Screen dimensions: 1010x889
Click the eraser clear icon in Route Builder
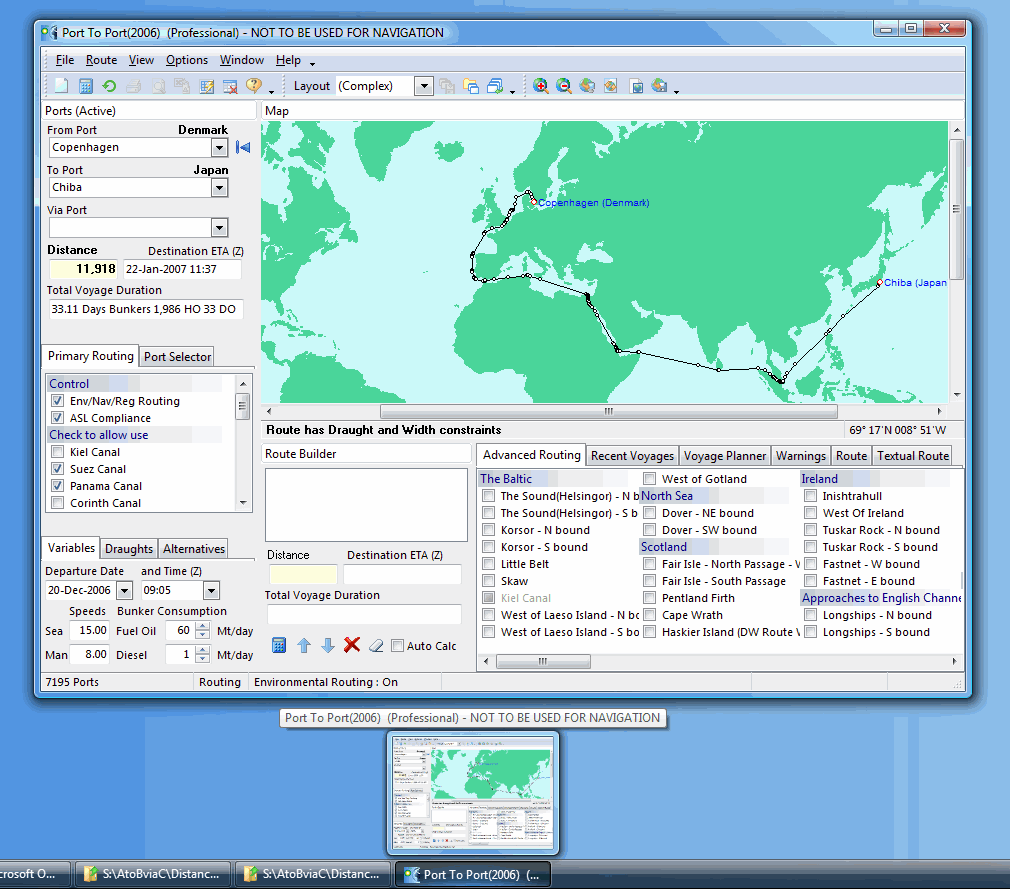[376, 645]
